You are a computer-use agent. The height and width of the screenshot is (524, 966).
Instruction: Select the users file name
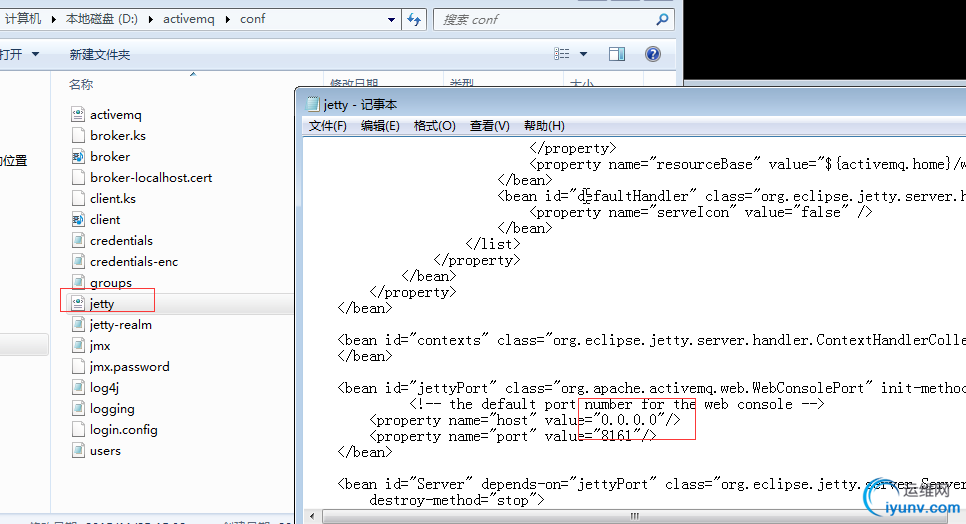tap(105, 451)
